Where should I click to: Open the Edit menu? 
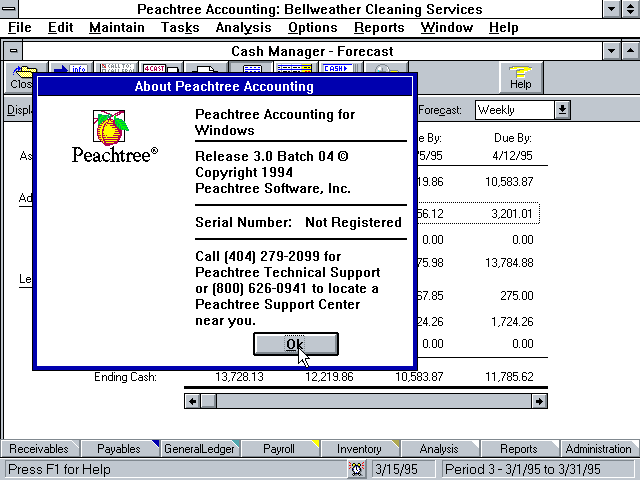[60, 27]
